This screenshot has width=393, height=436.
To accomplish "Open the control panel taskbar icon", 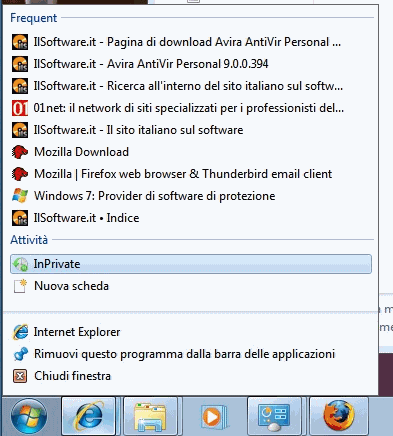I will pyautogui.click(x=274, y=417).
